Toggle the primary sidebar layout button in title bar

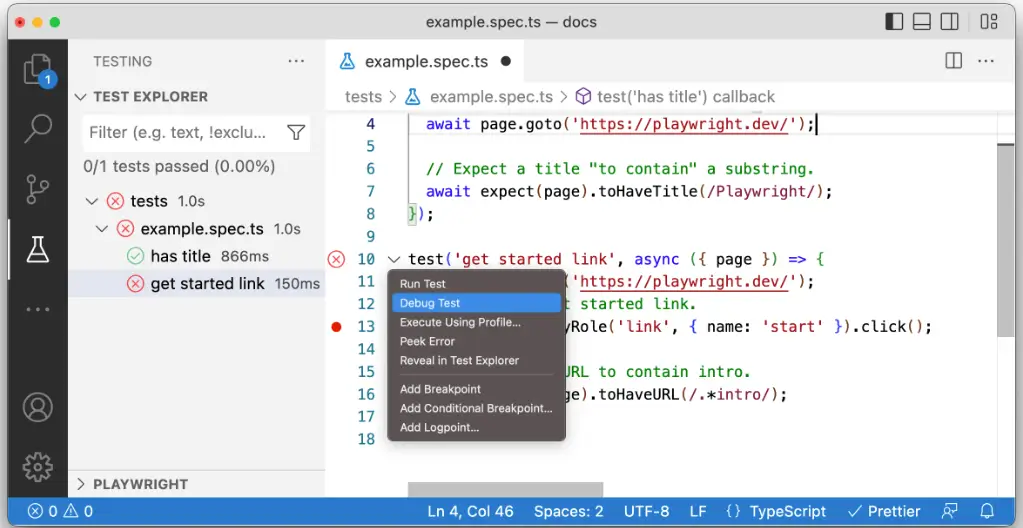[893, 21]
